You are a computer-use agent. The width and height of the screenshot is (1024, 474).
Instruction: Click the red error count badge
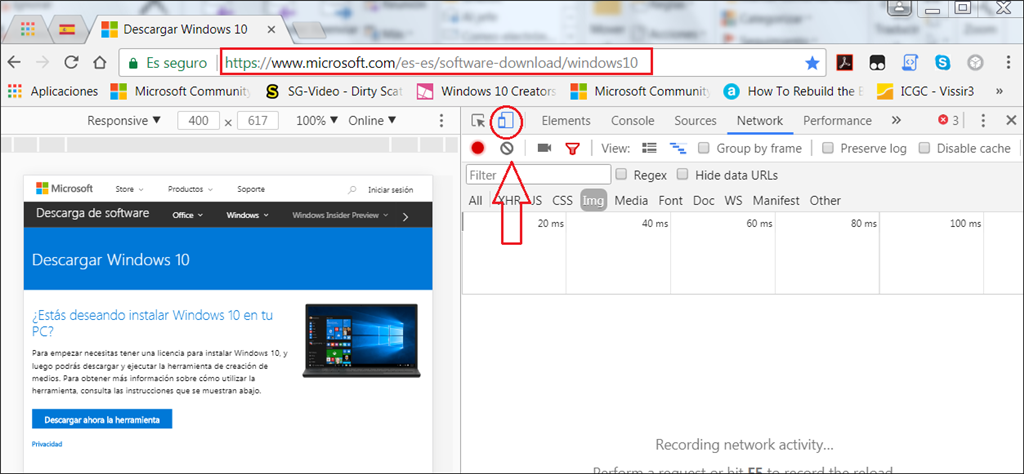[x=948, y=120]
